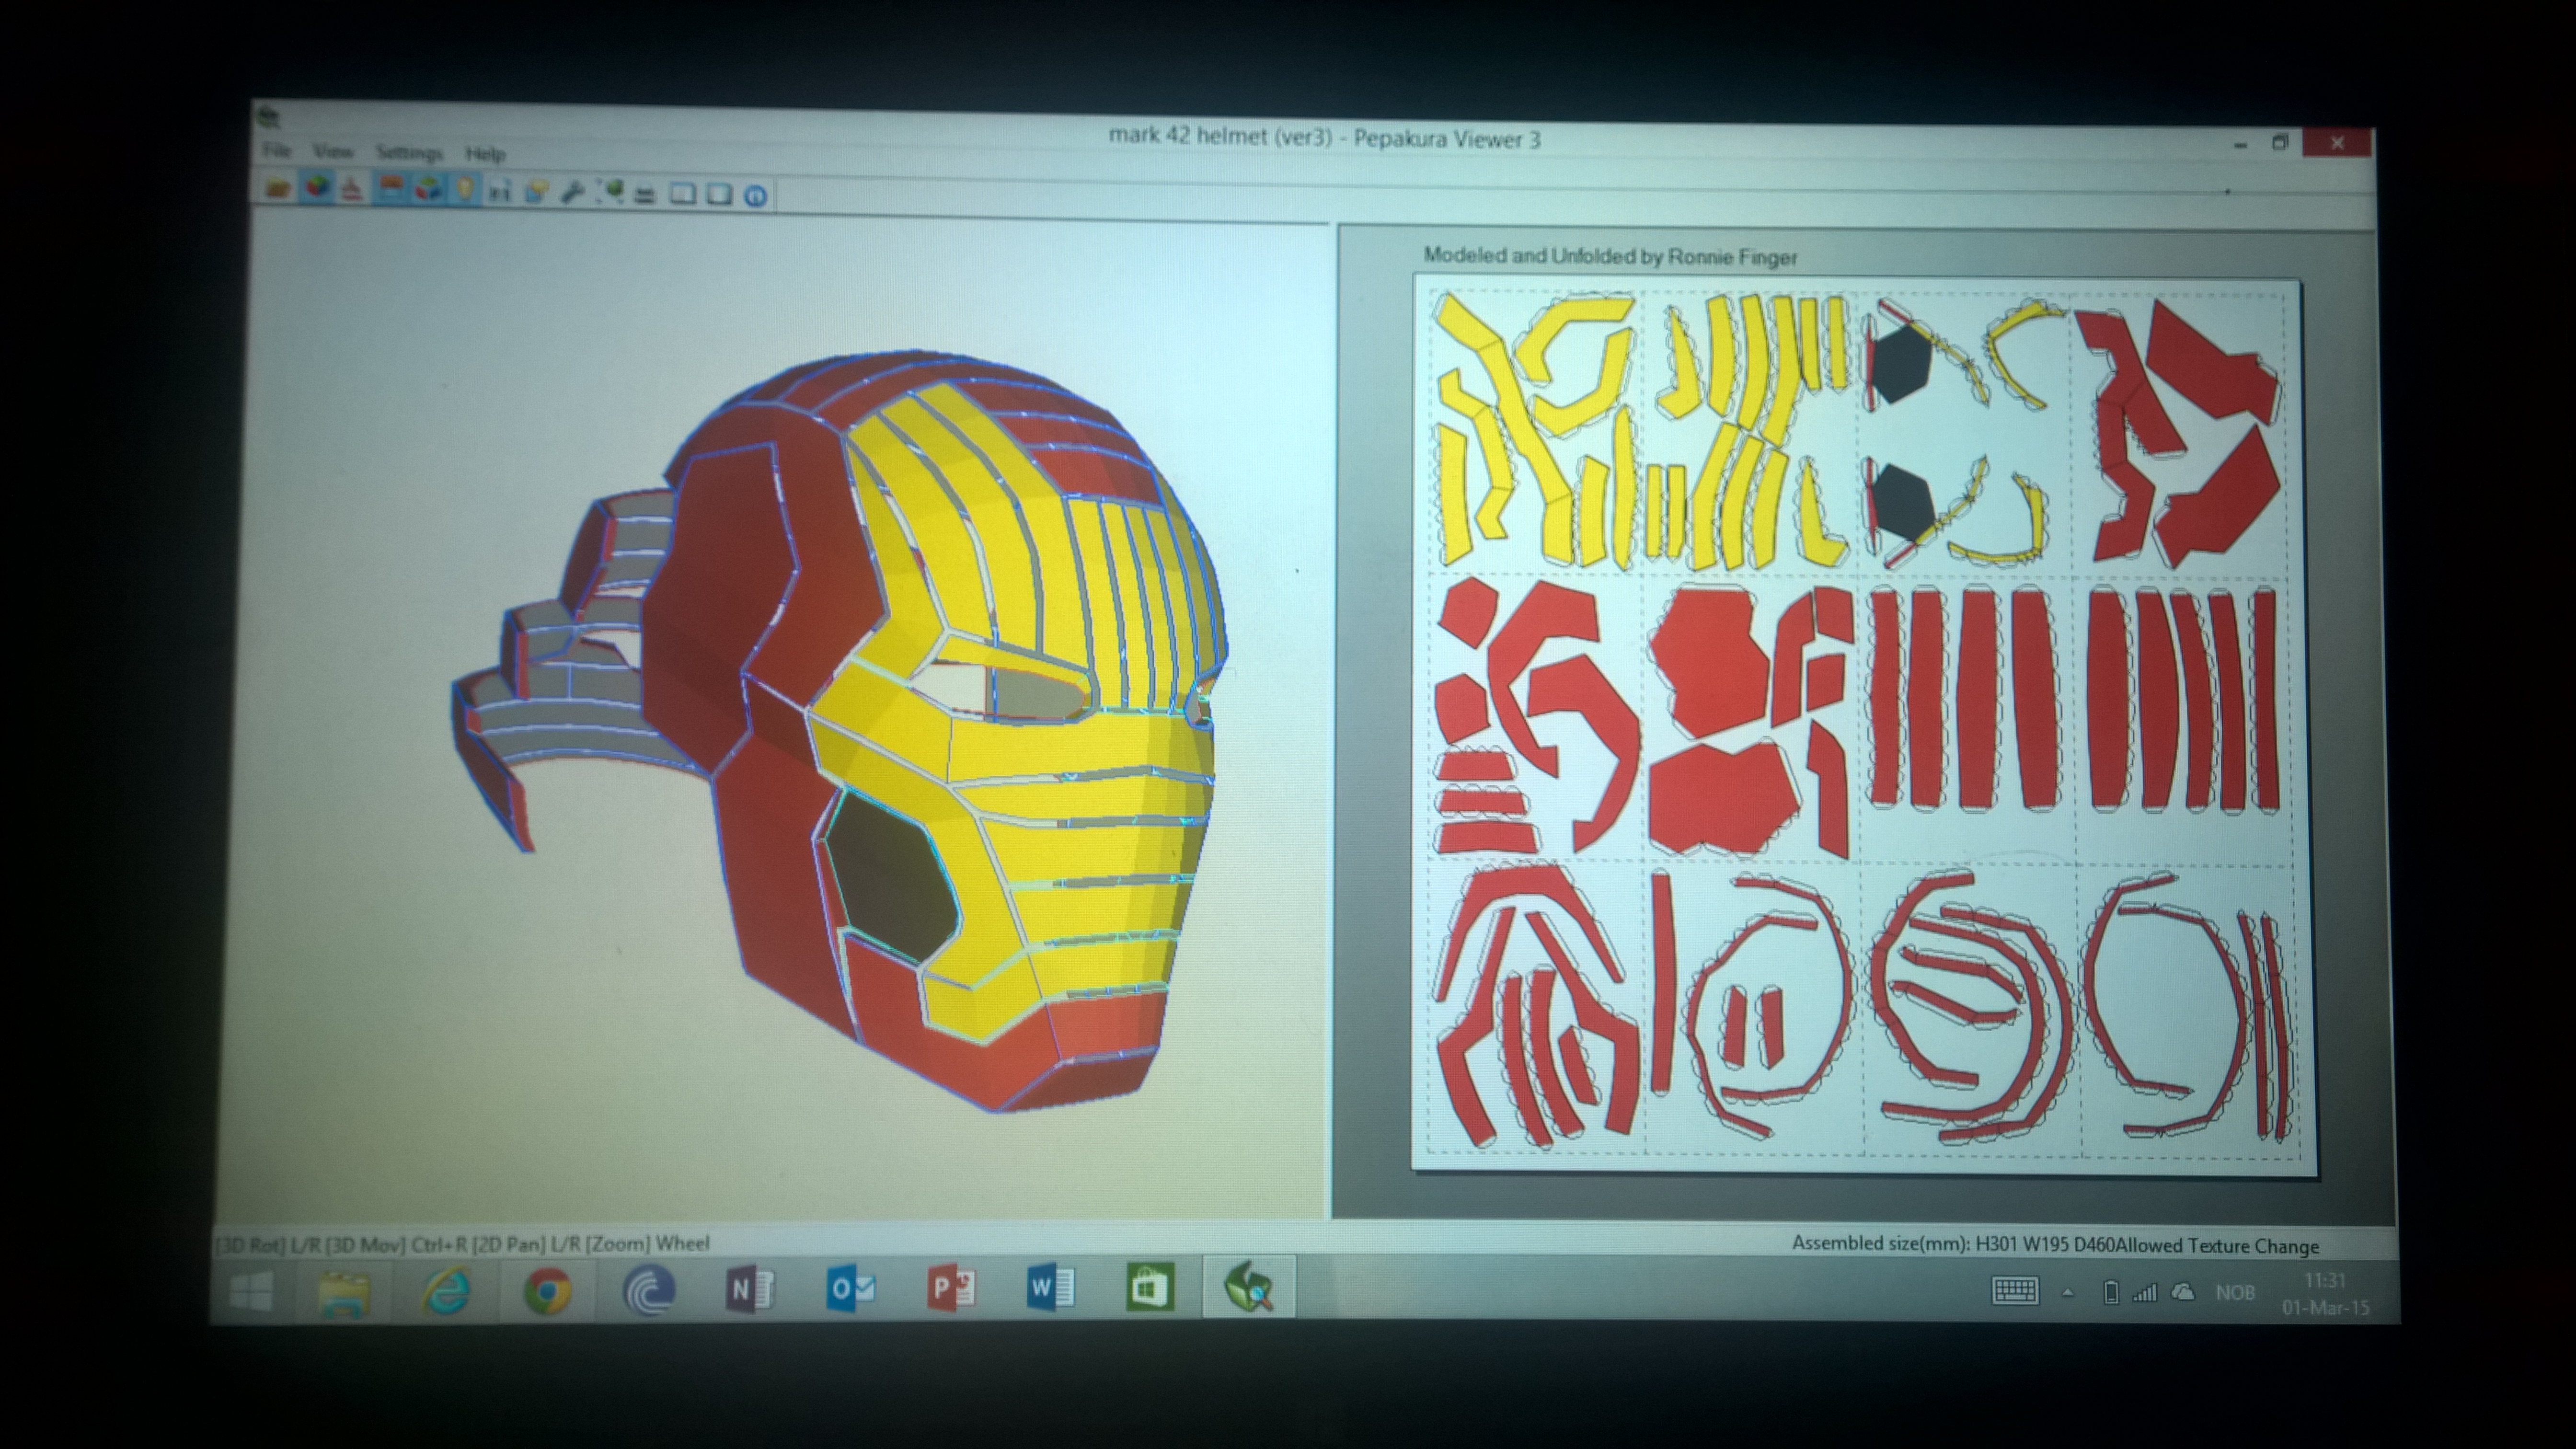Click the battery tray icon
Viewport: 2576px width, 1449px height.
click(x=2111, y=1293)
